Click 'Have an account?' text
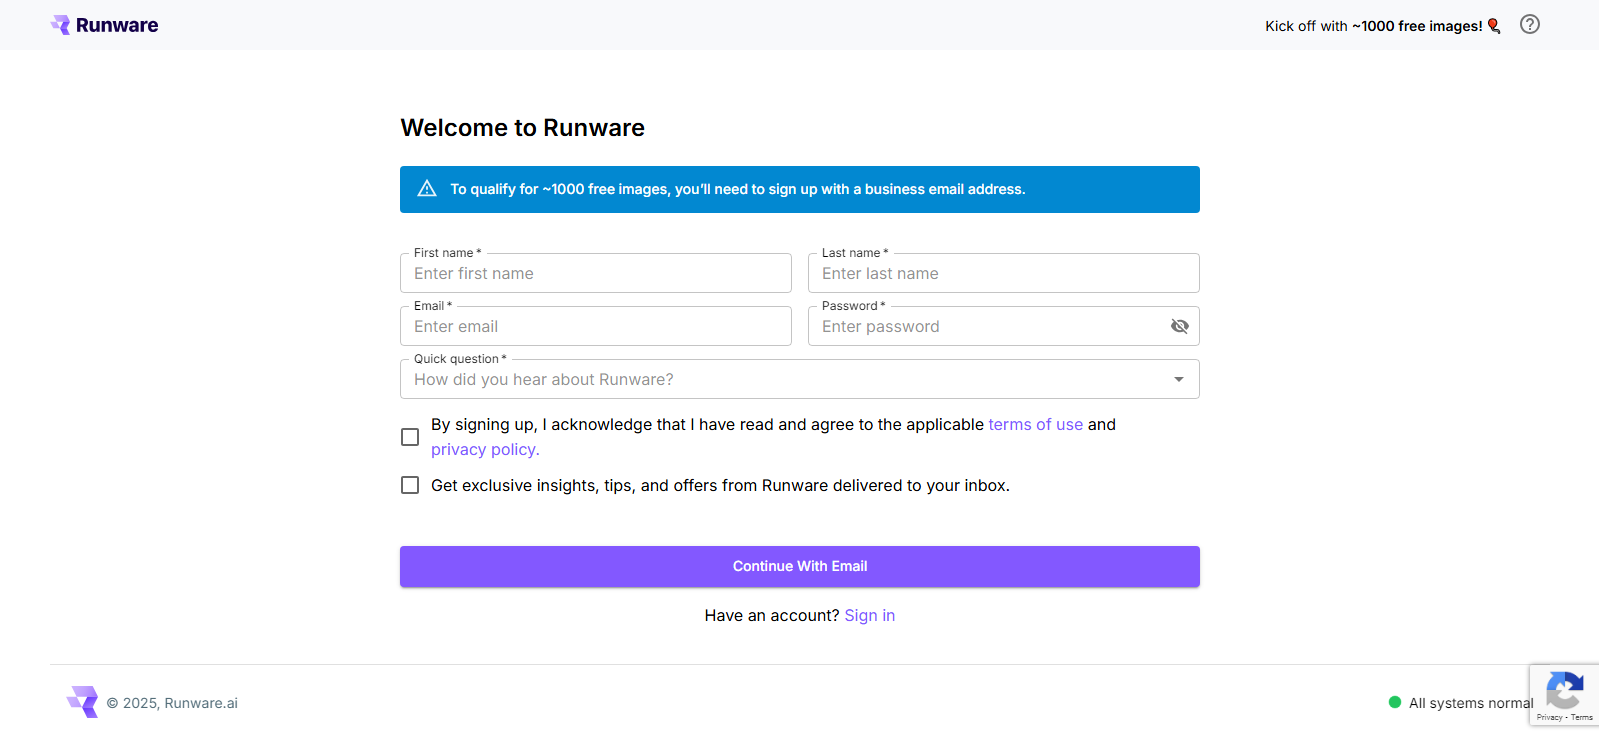The image size is (1599, 738). (771, 616)
